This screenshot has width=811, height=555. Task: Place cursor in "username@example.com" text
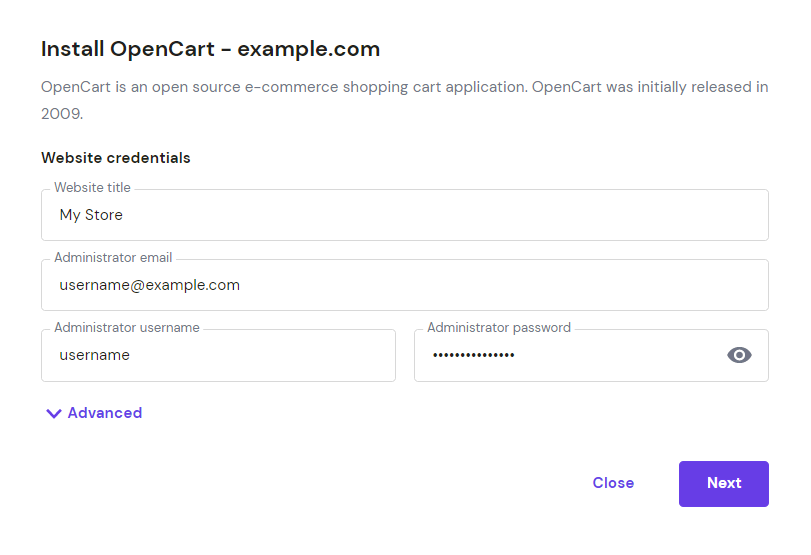[149, 285]
